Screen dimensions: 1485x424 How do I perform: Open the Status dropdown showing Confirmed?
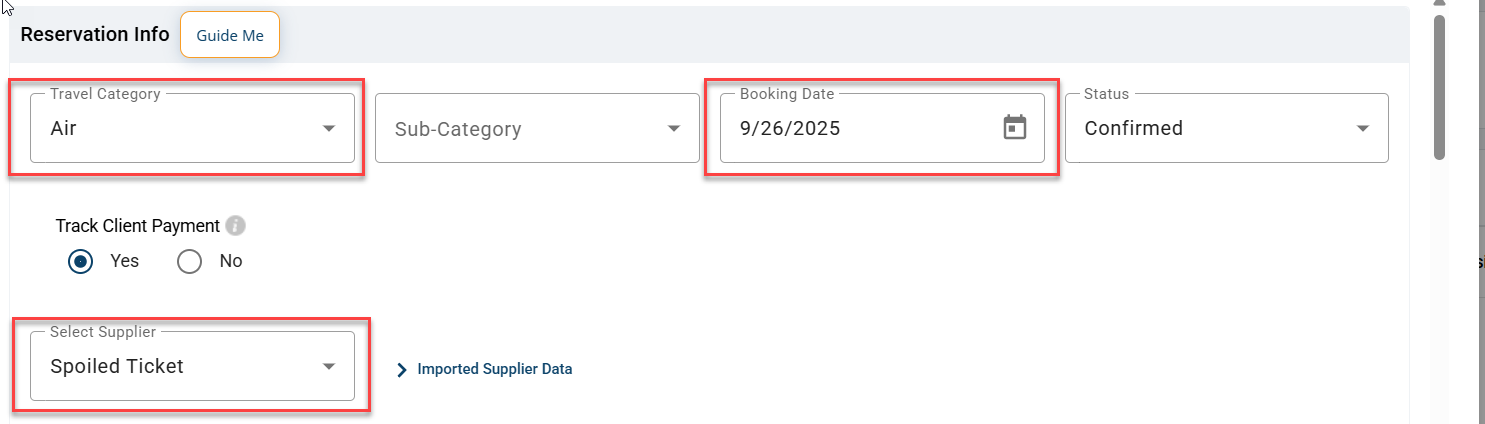point(1227,128)
